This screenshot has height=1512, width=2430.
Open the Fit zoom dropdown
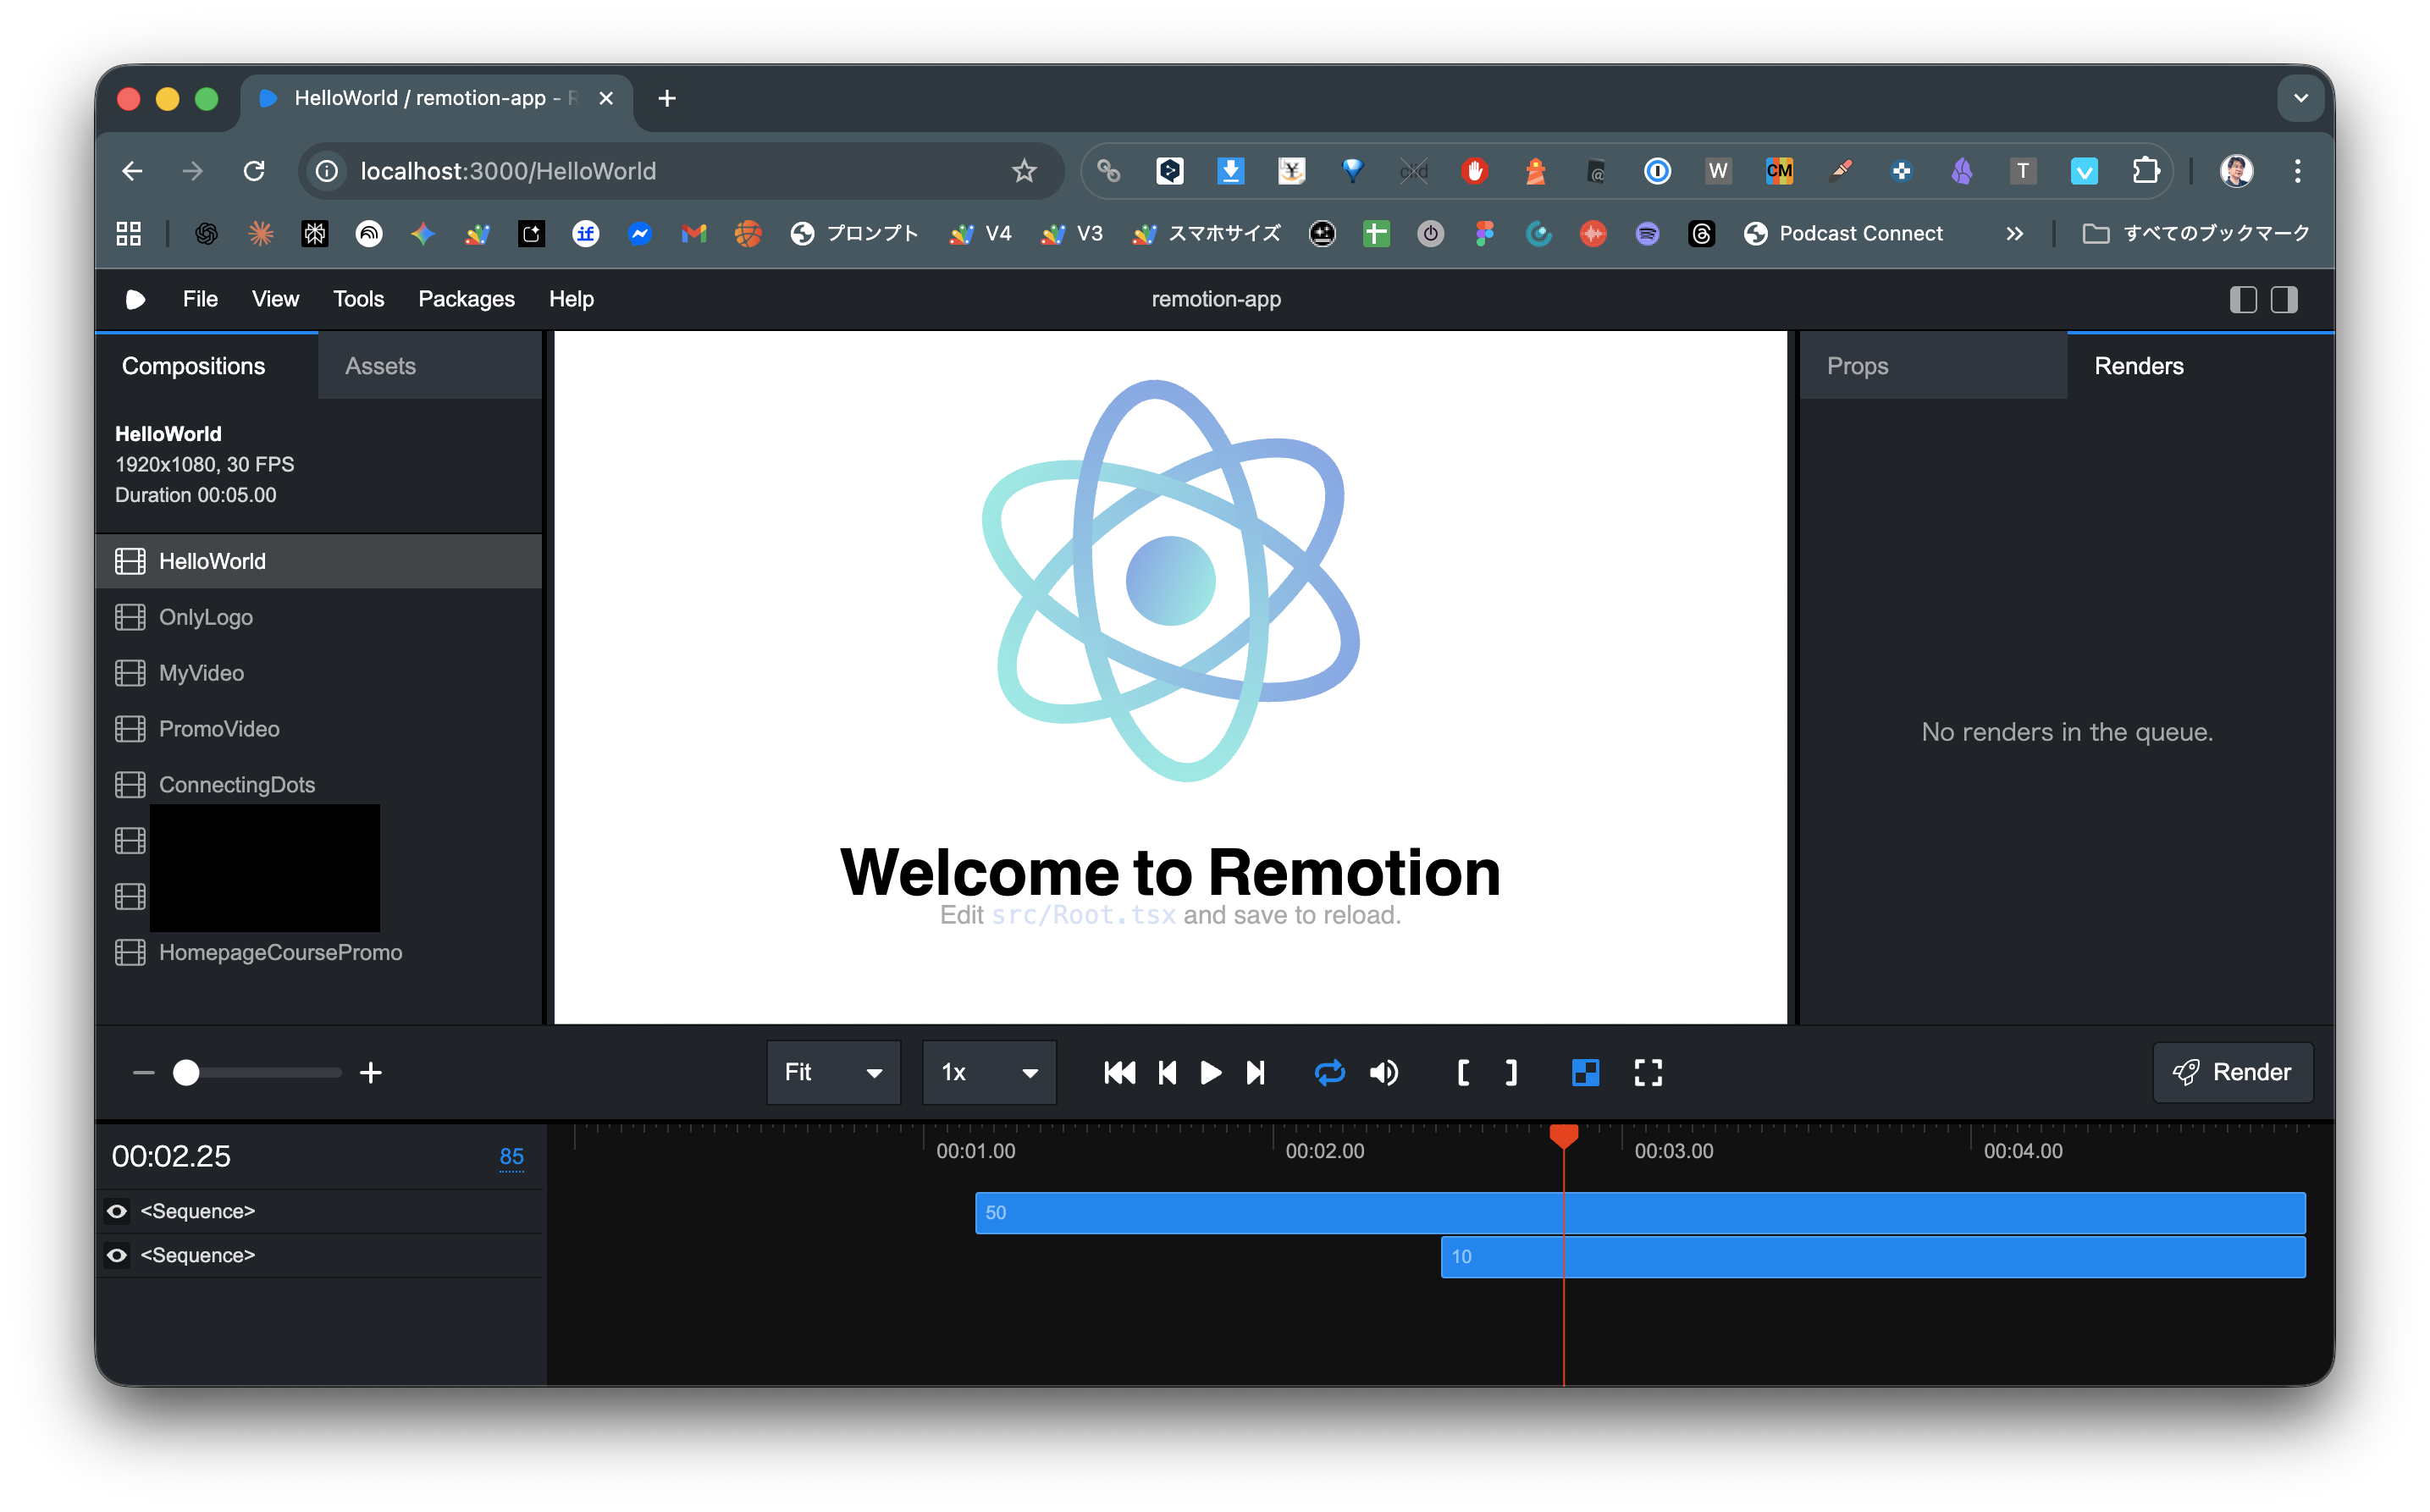tap(833, 1073)
